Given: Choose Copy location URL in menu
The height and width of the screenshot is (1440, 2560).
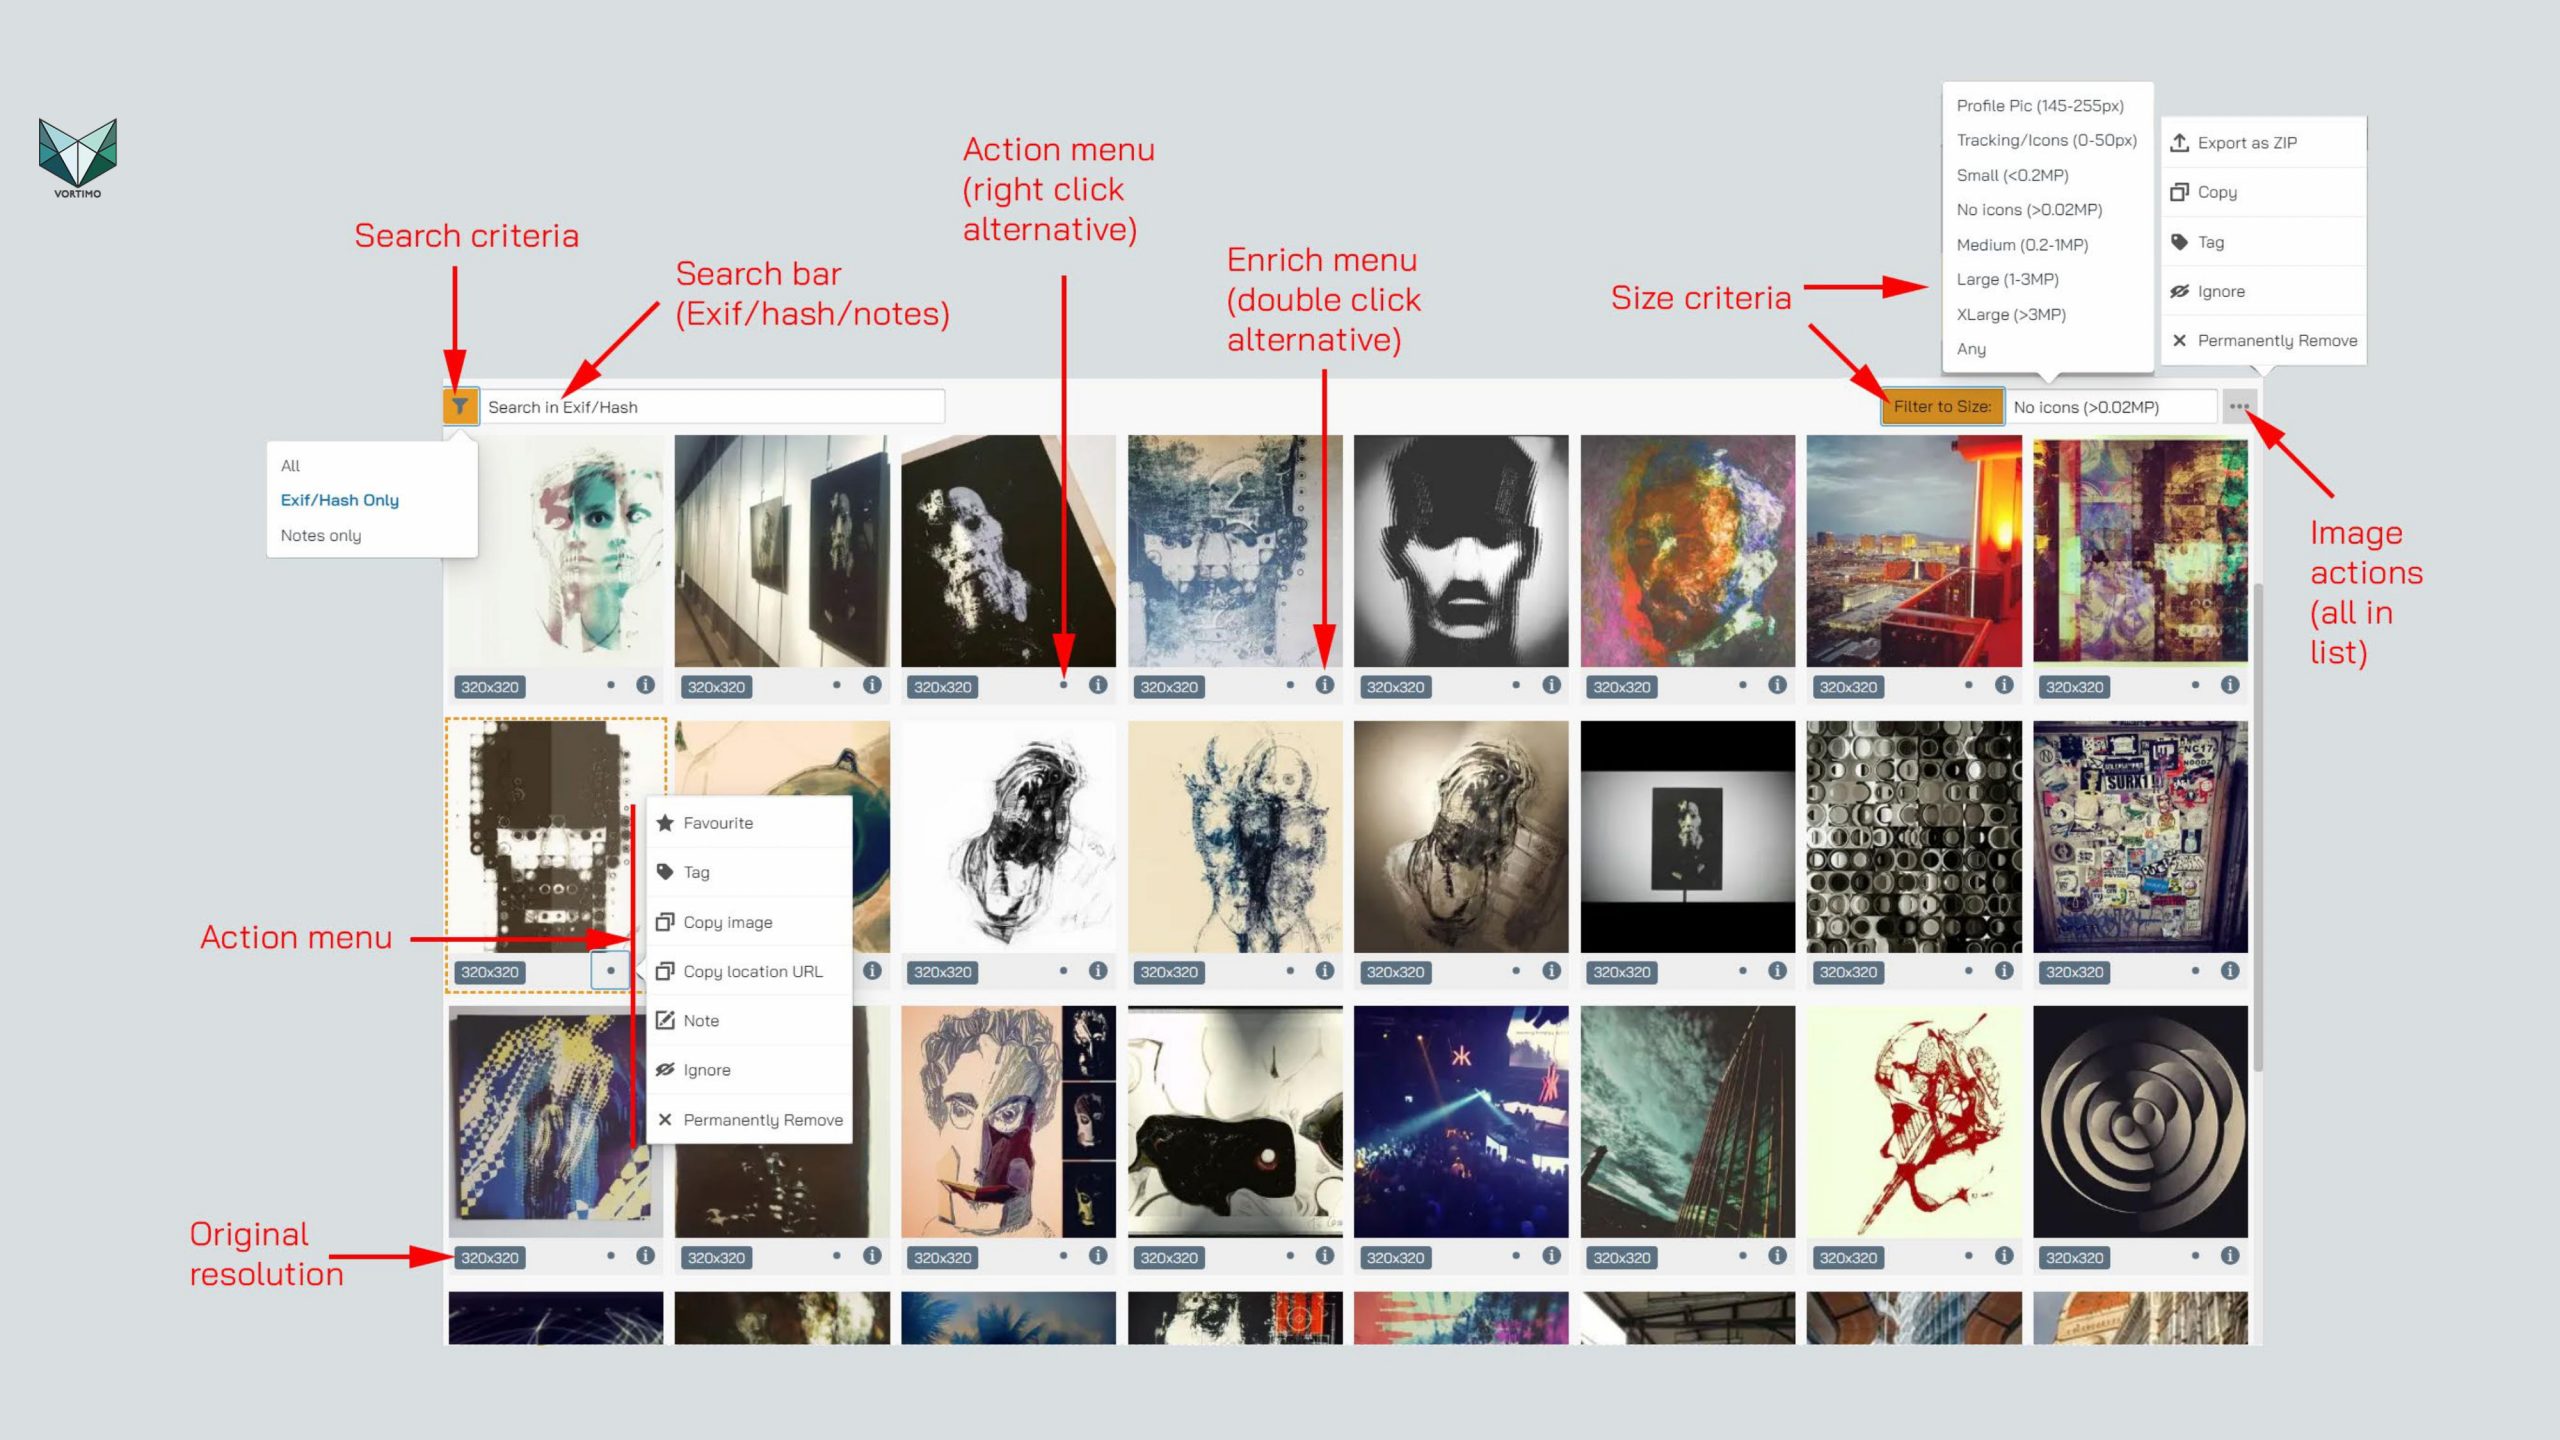Looking at the screenshot, I should tap(750, 971).
